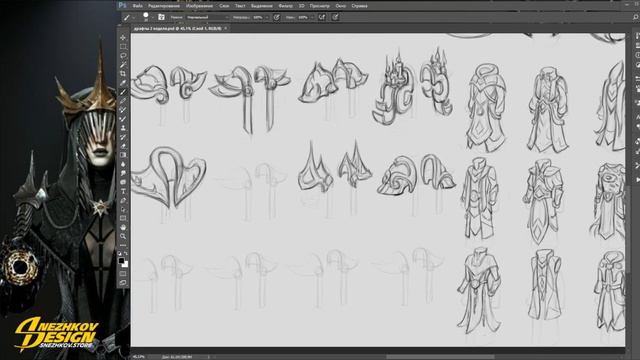Open the Фильтр menu
The width and height of the screenshot is (640, 360).
tap(285, 6)
